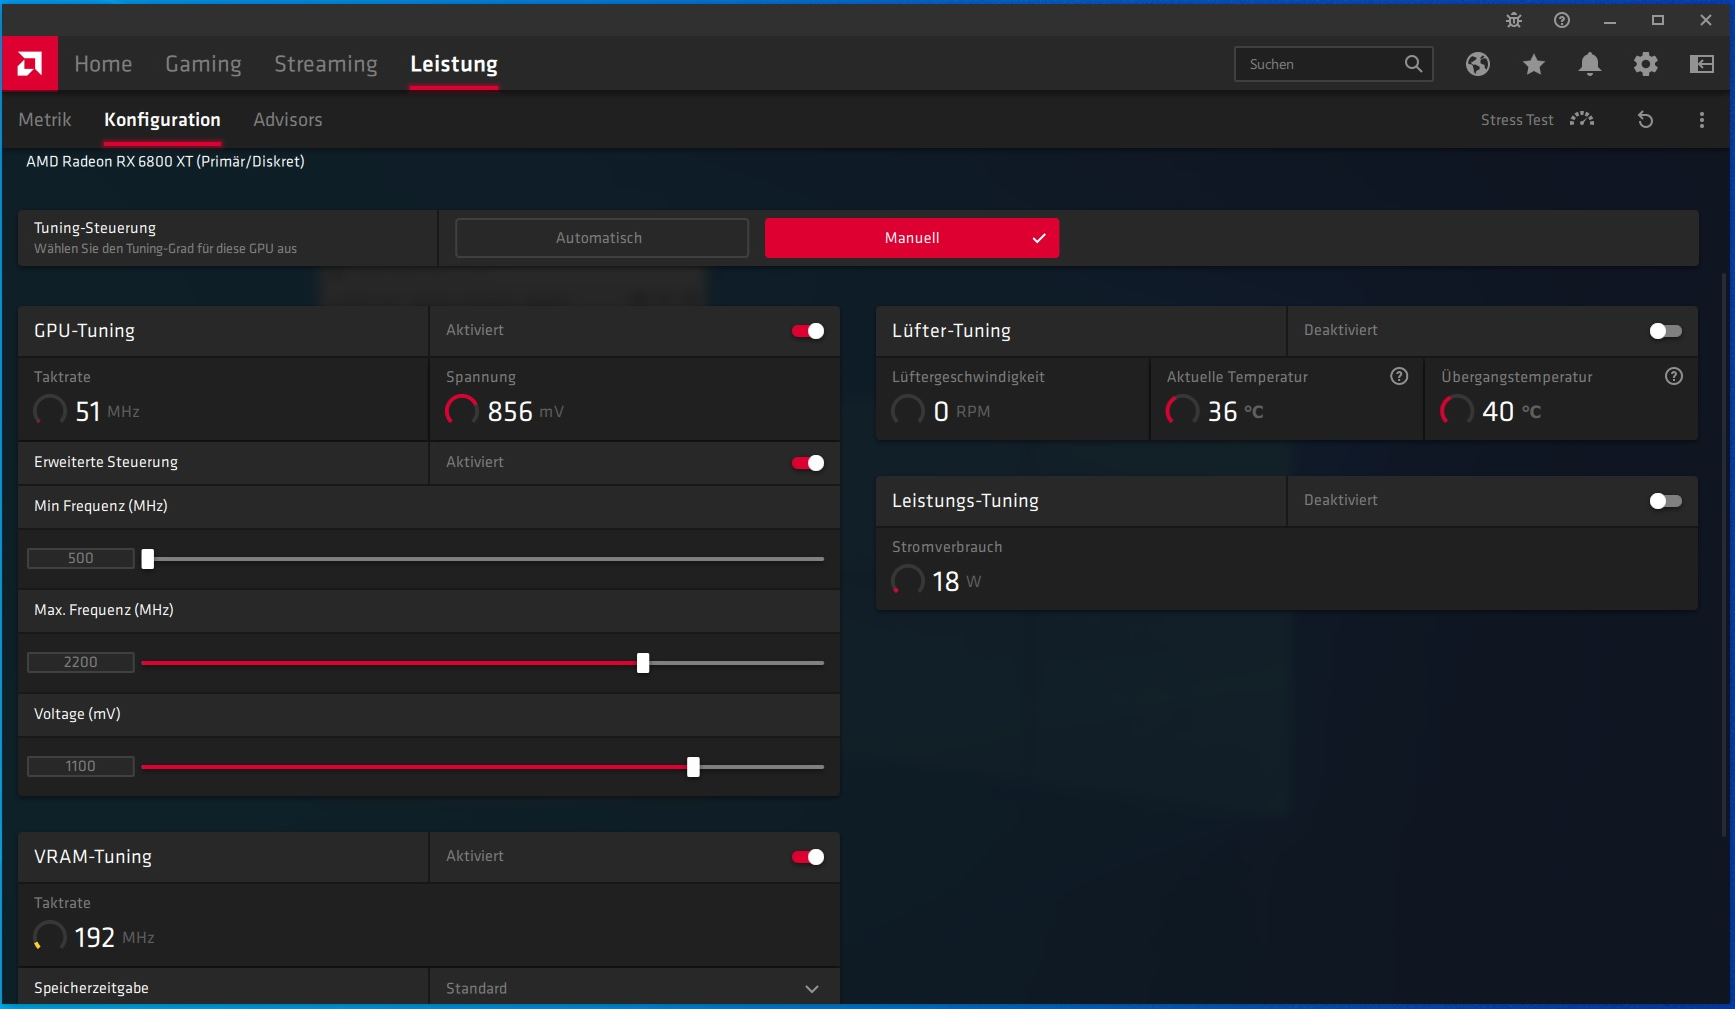
Task: Click the Suchen search field
Action: click(1334, 64)
